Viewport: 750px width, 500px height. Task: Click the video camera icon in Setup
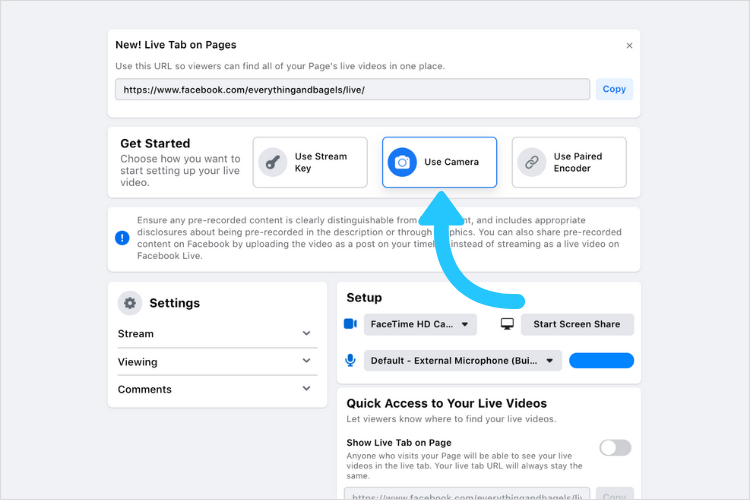click(351, 324)
